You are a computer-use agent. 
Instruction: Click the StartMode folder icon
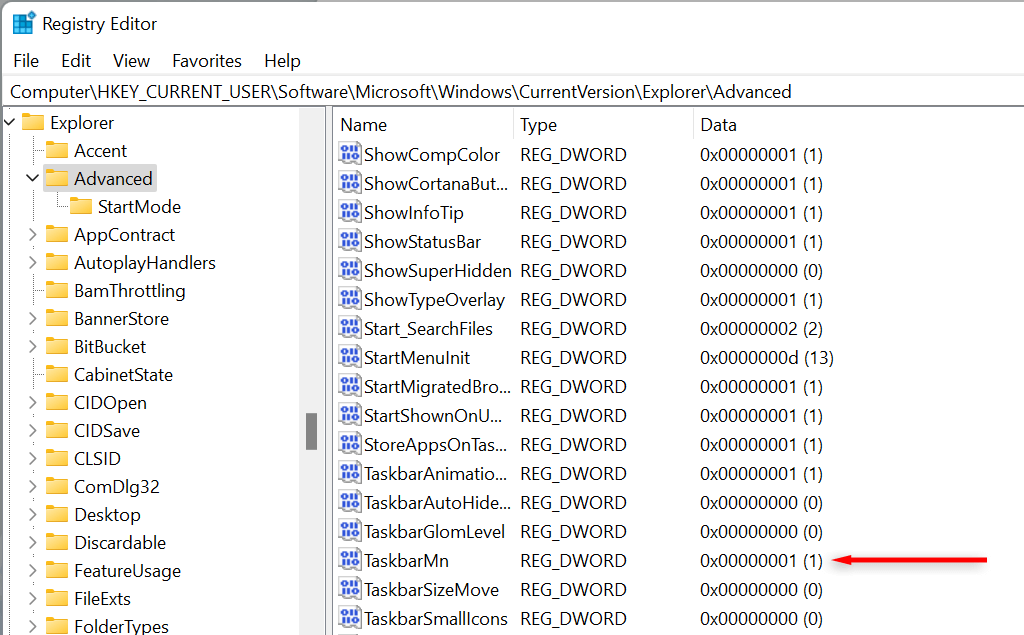(81, 207)
